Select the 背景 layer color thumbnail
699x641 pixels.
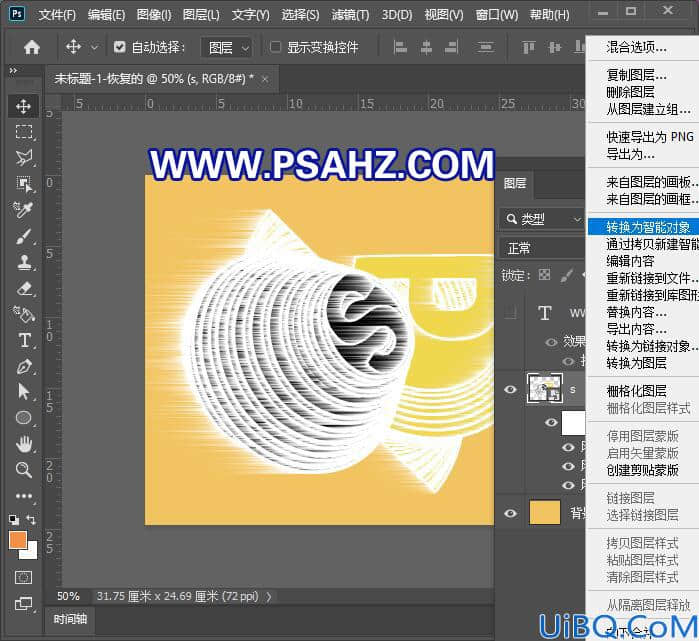coord(544,512)
